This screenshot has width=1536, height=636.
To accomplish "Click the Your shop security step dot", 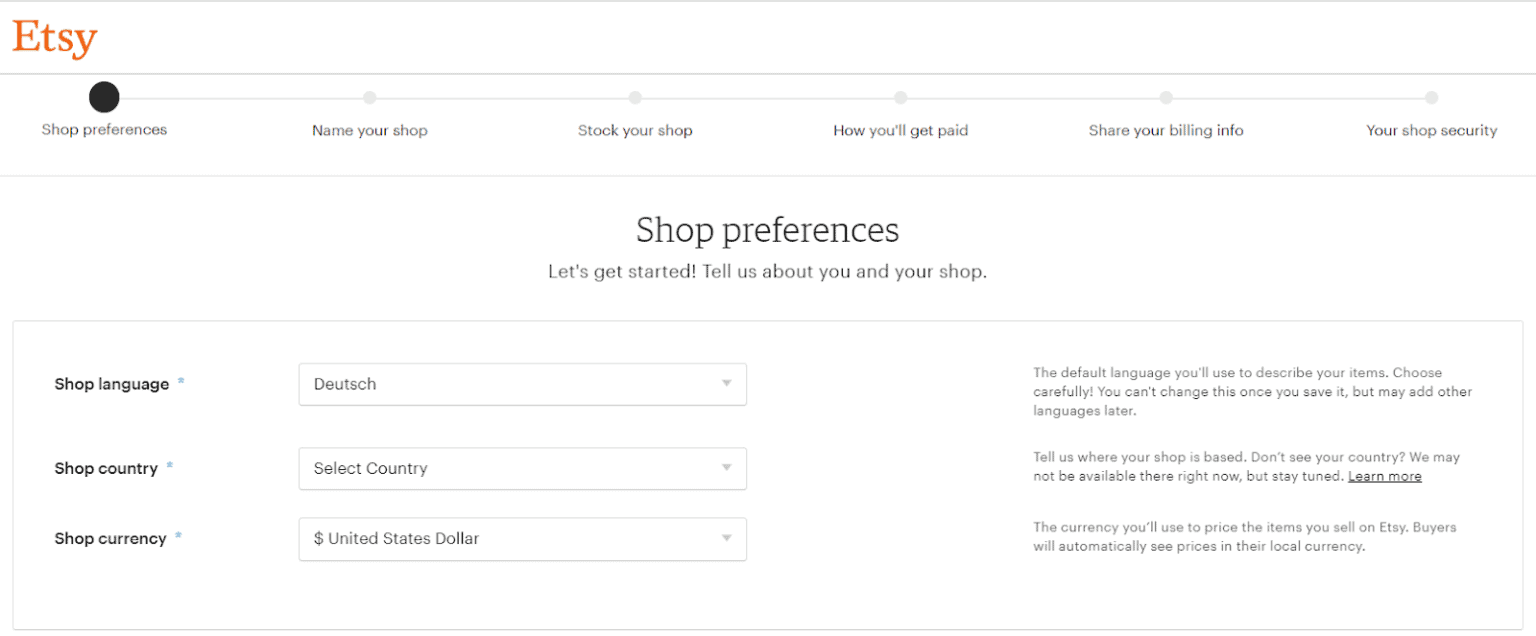I will pyautogui.click(x=1432, y=98).
